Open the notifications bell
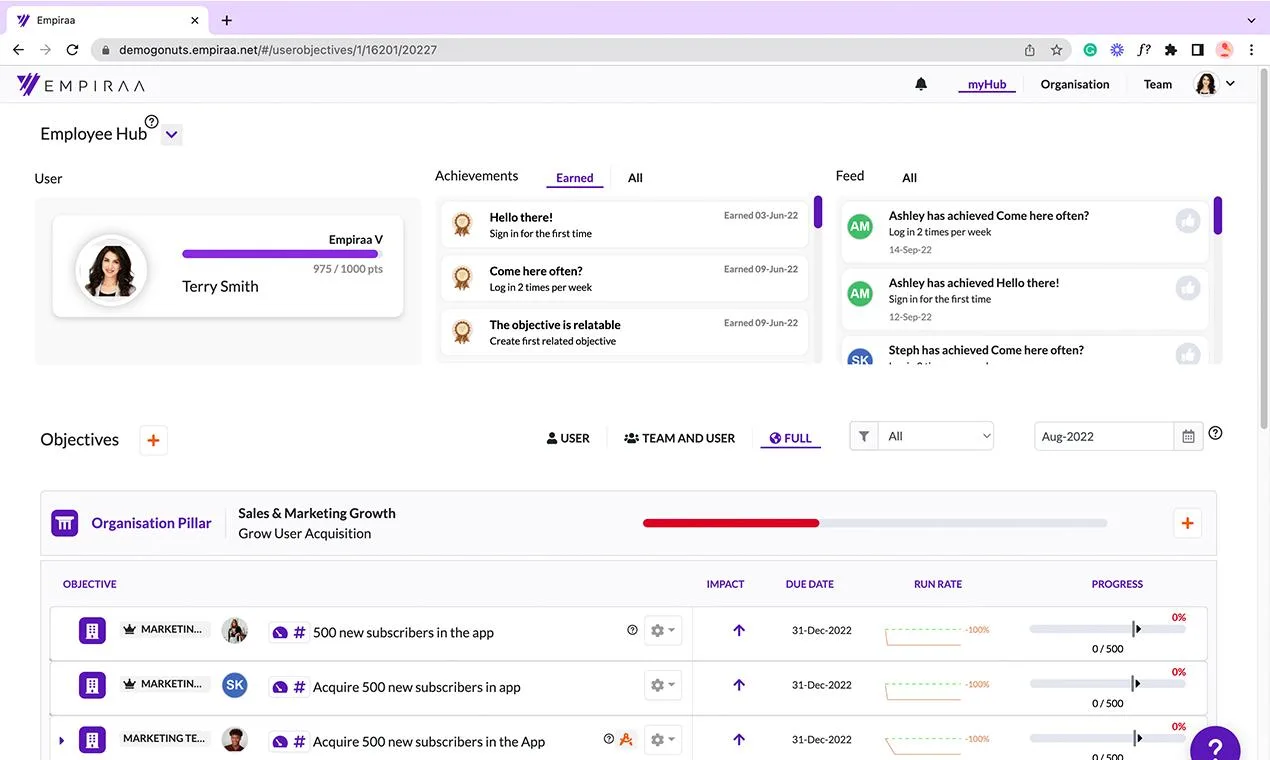 (x=921, y=84)
